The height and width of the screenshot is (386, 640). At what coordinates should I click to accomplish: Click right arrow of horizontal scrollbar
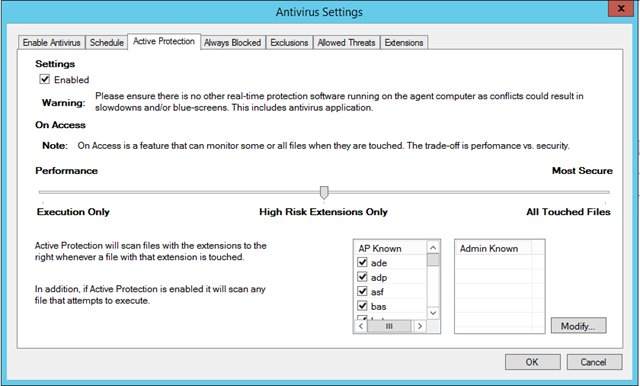[x=420, y=326]
